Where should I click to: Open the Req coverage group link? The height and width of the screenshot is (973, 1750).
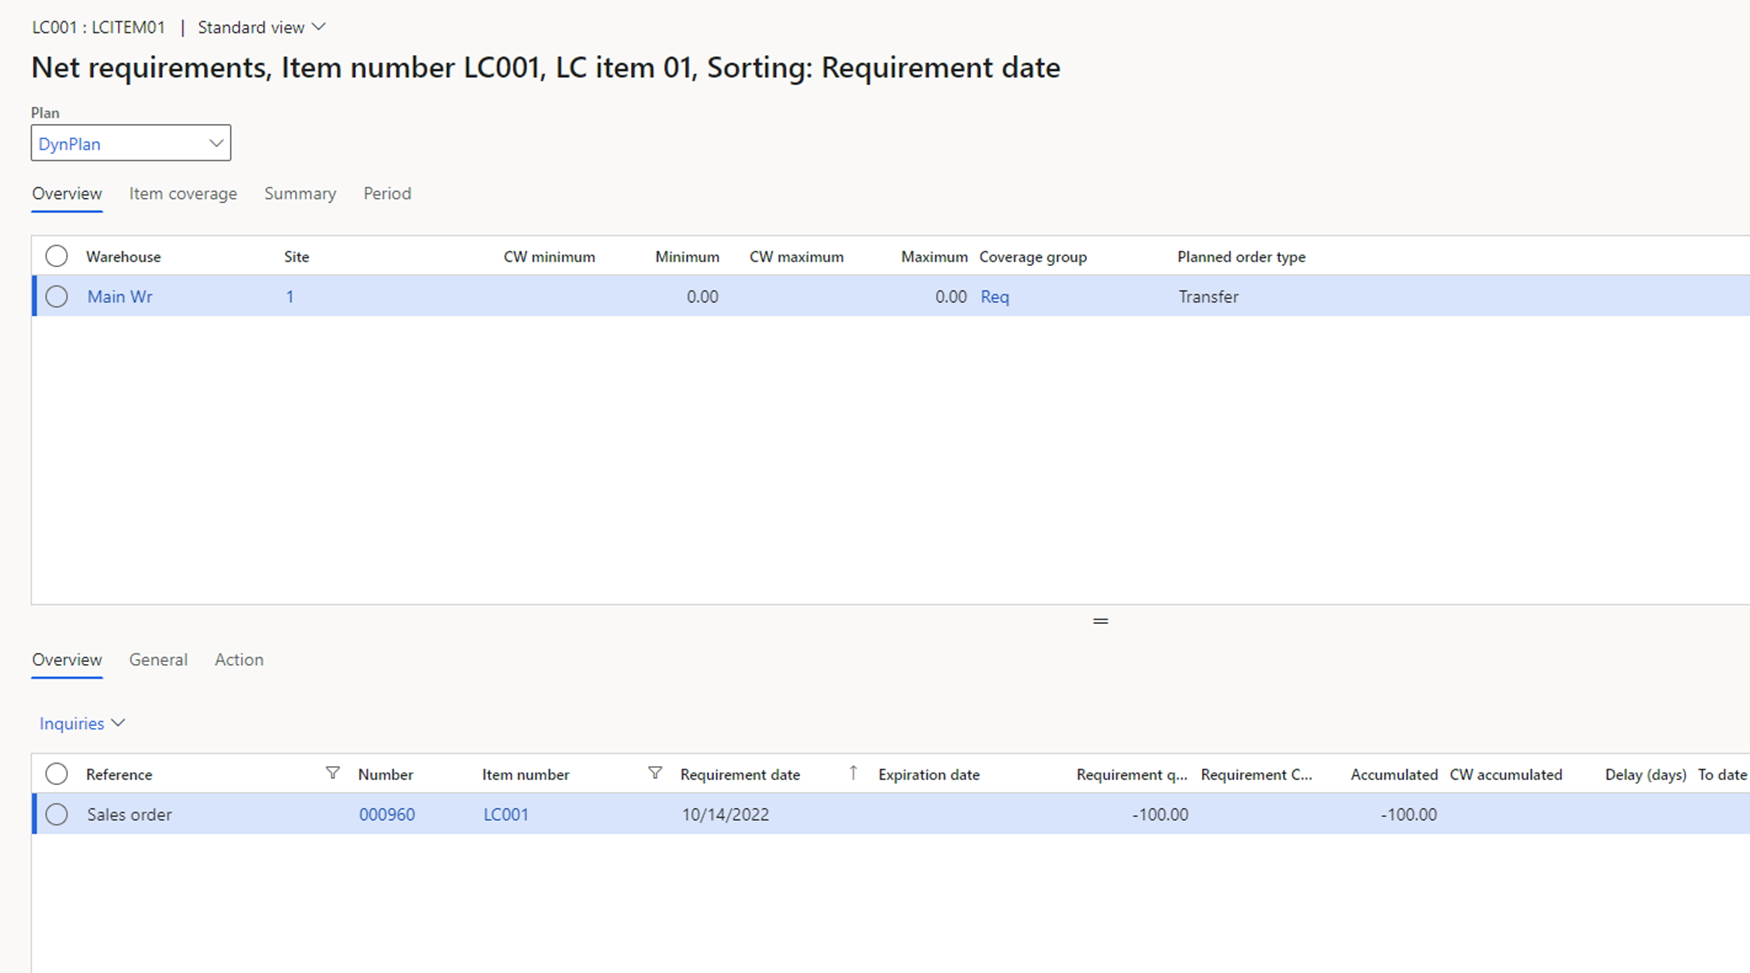(995, 296)
